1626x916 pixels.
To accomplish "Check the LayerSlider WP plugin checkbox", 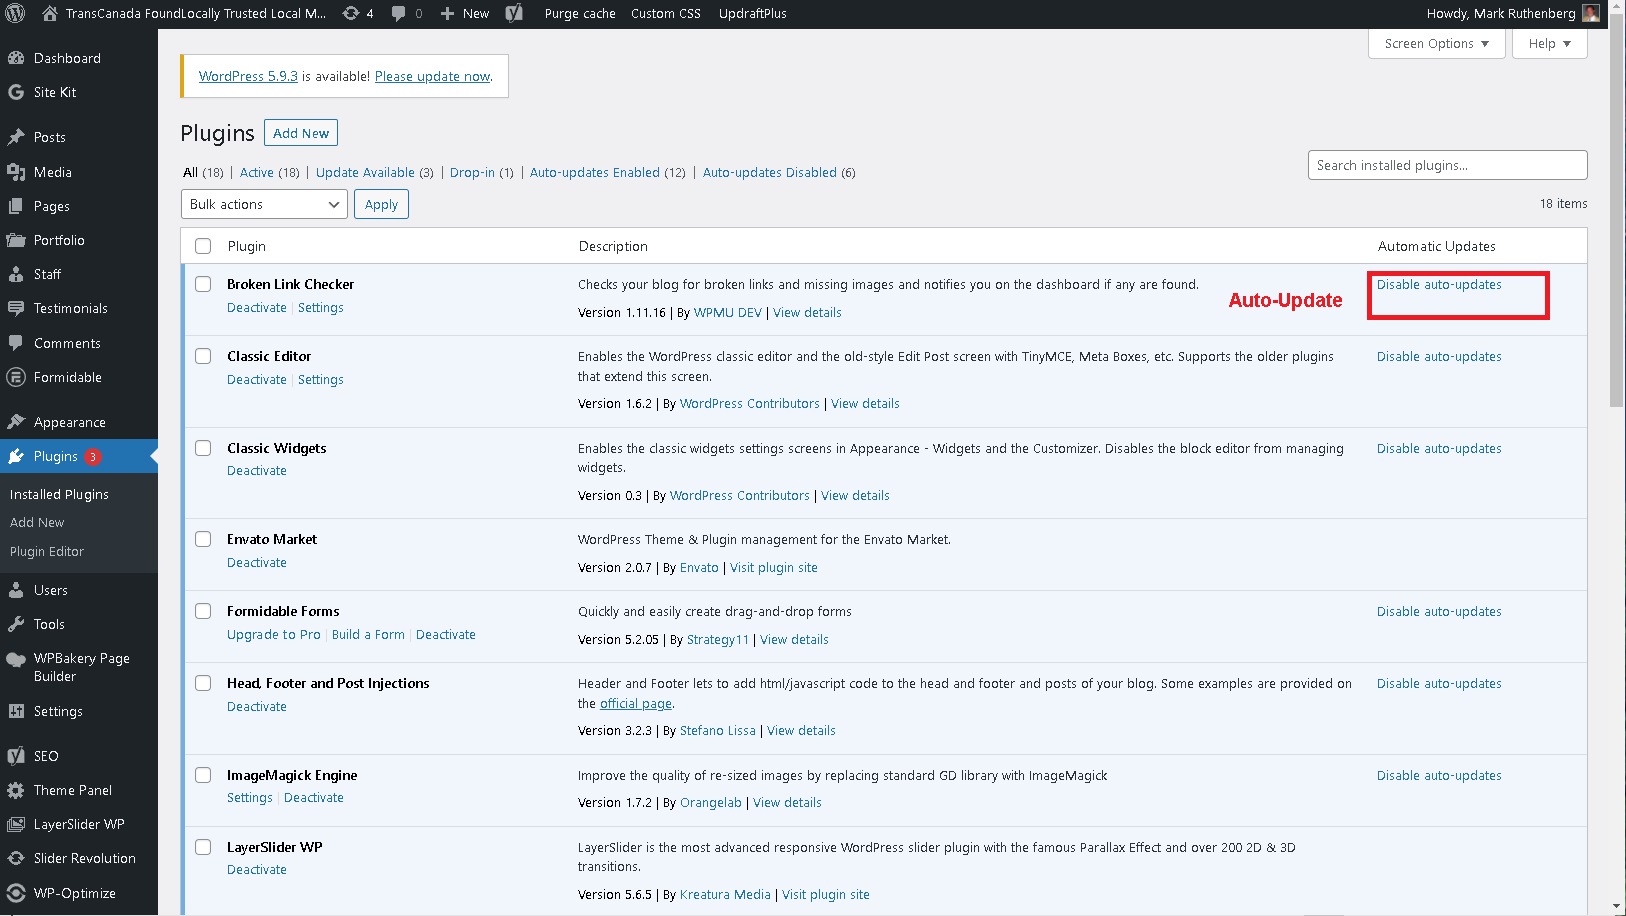I will pyautogui.click(x=203, y=847).
